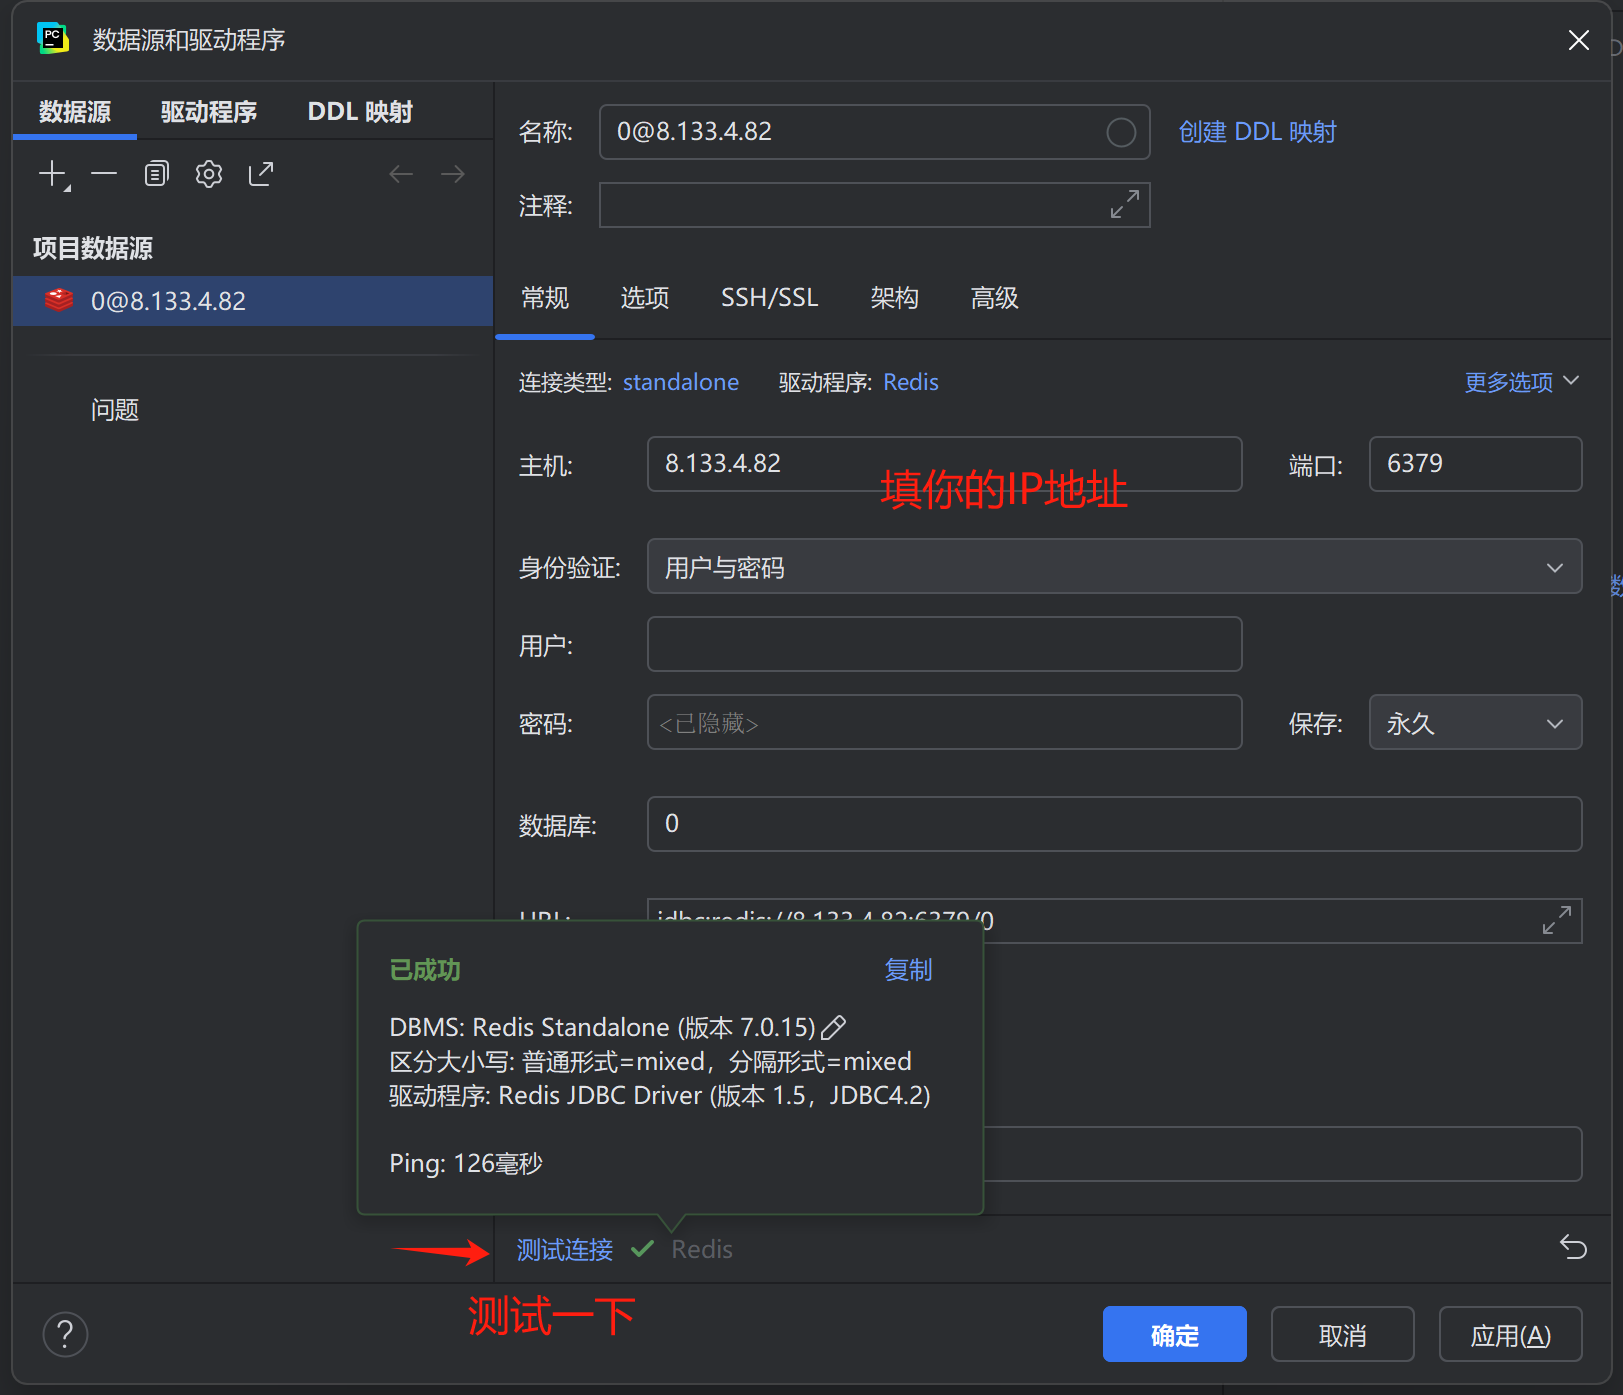The image size is (1623, 1395).
Task: Click the 取消 button
Action: tap(1343, 1334)
